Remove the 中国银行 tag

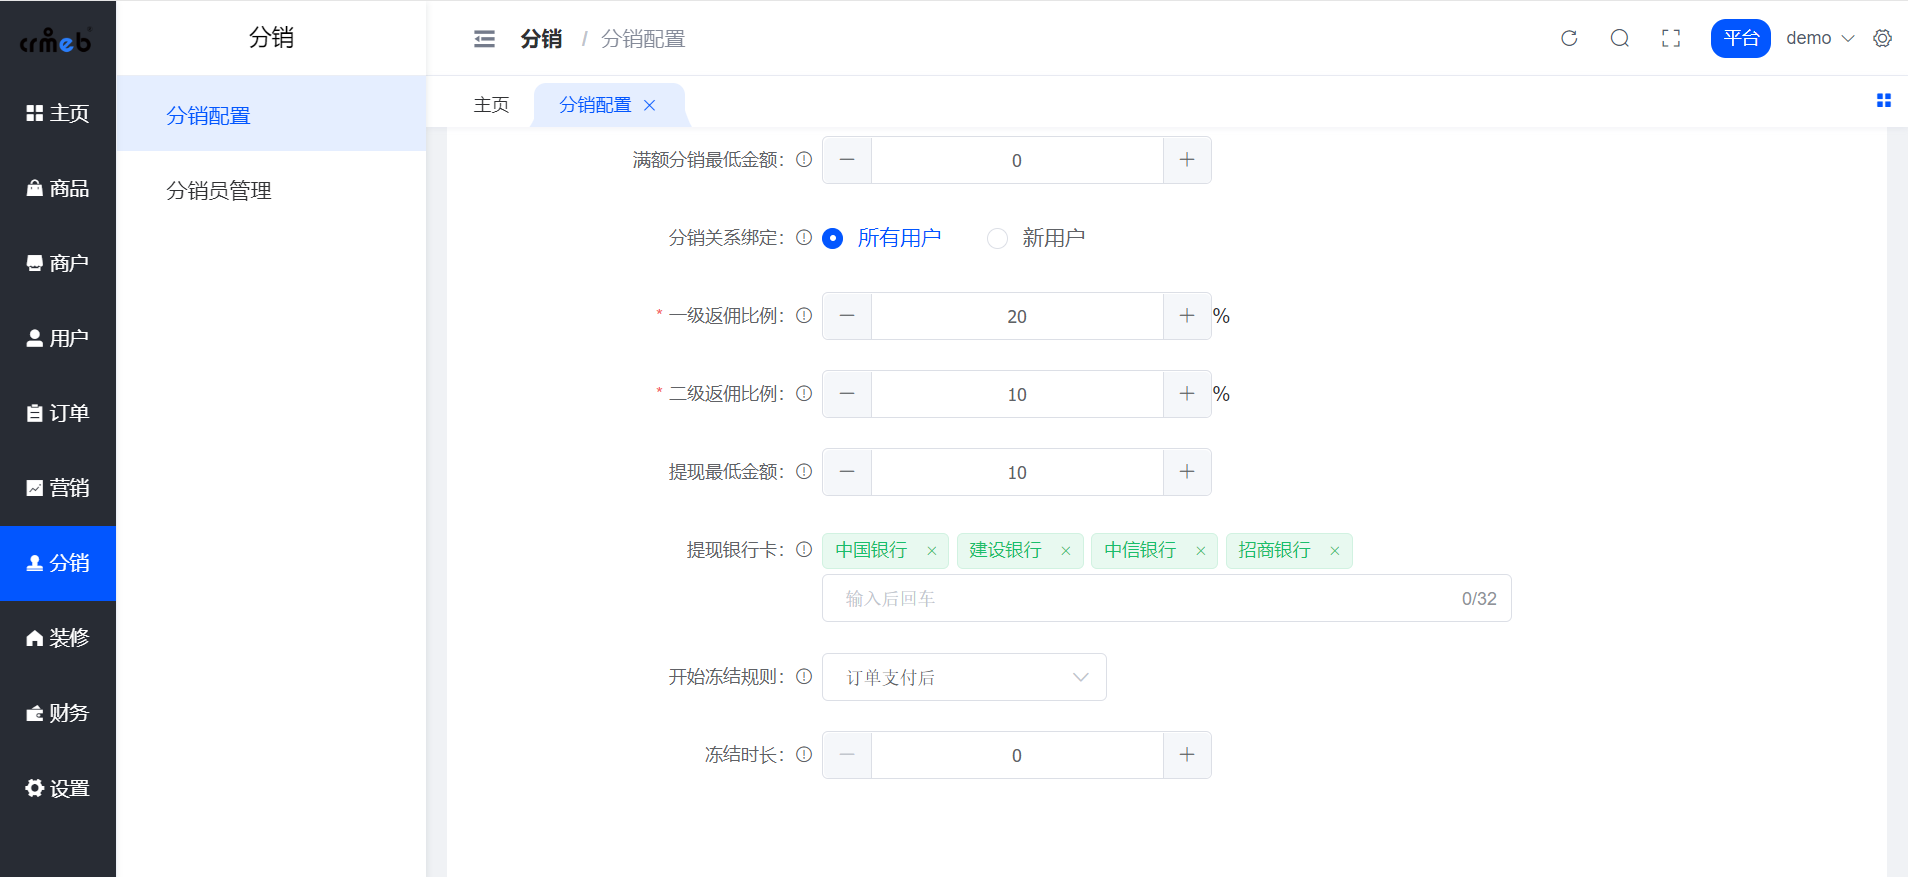(932, 551)
